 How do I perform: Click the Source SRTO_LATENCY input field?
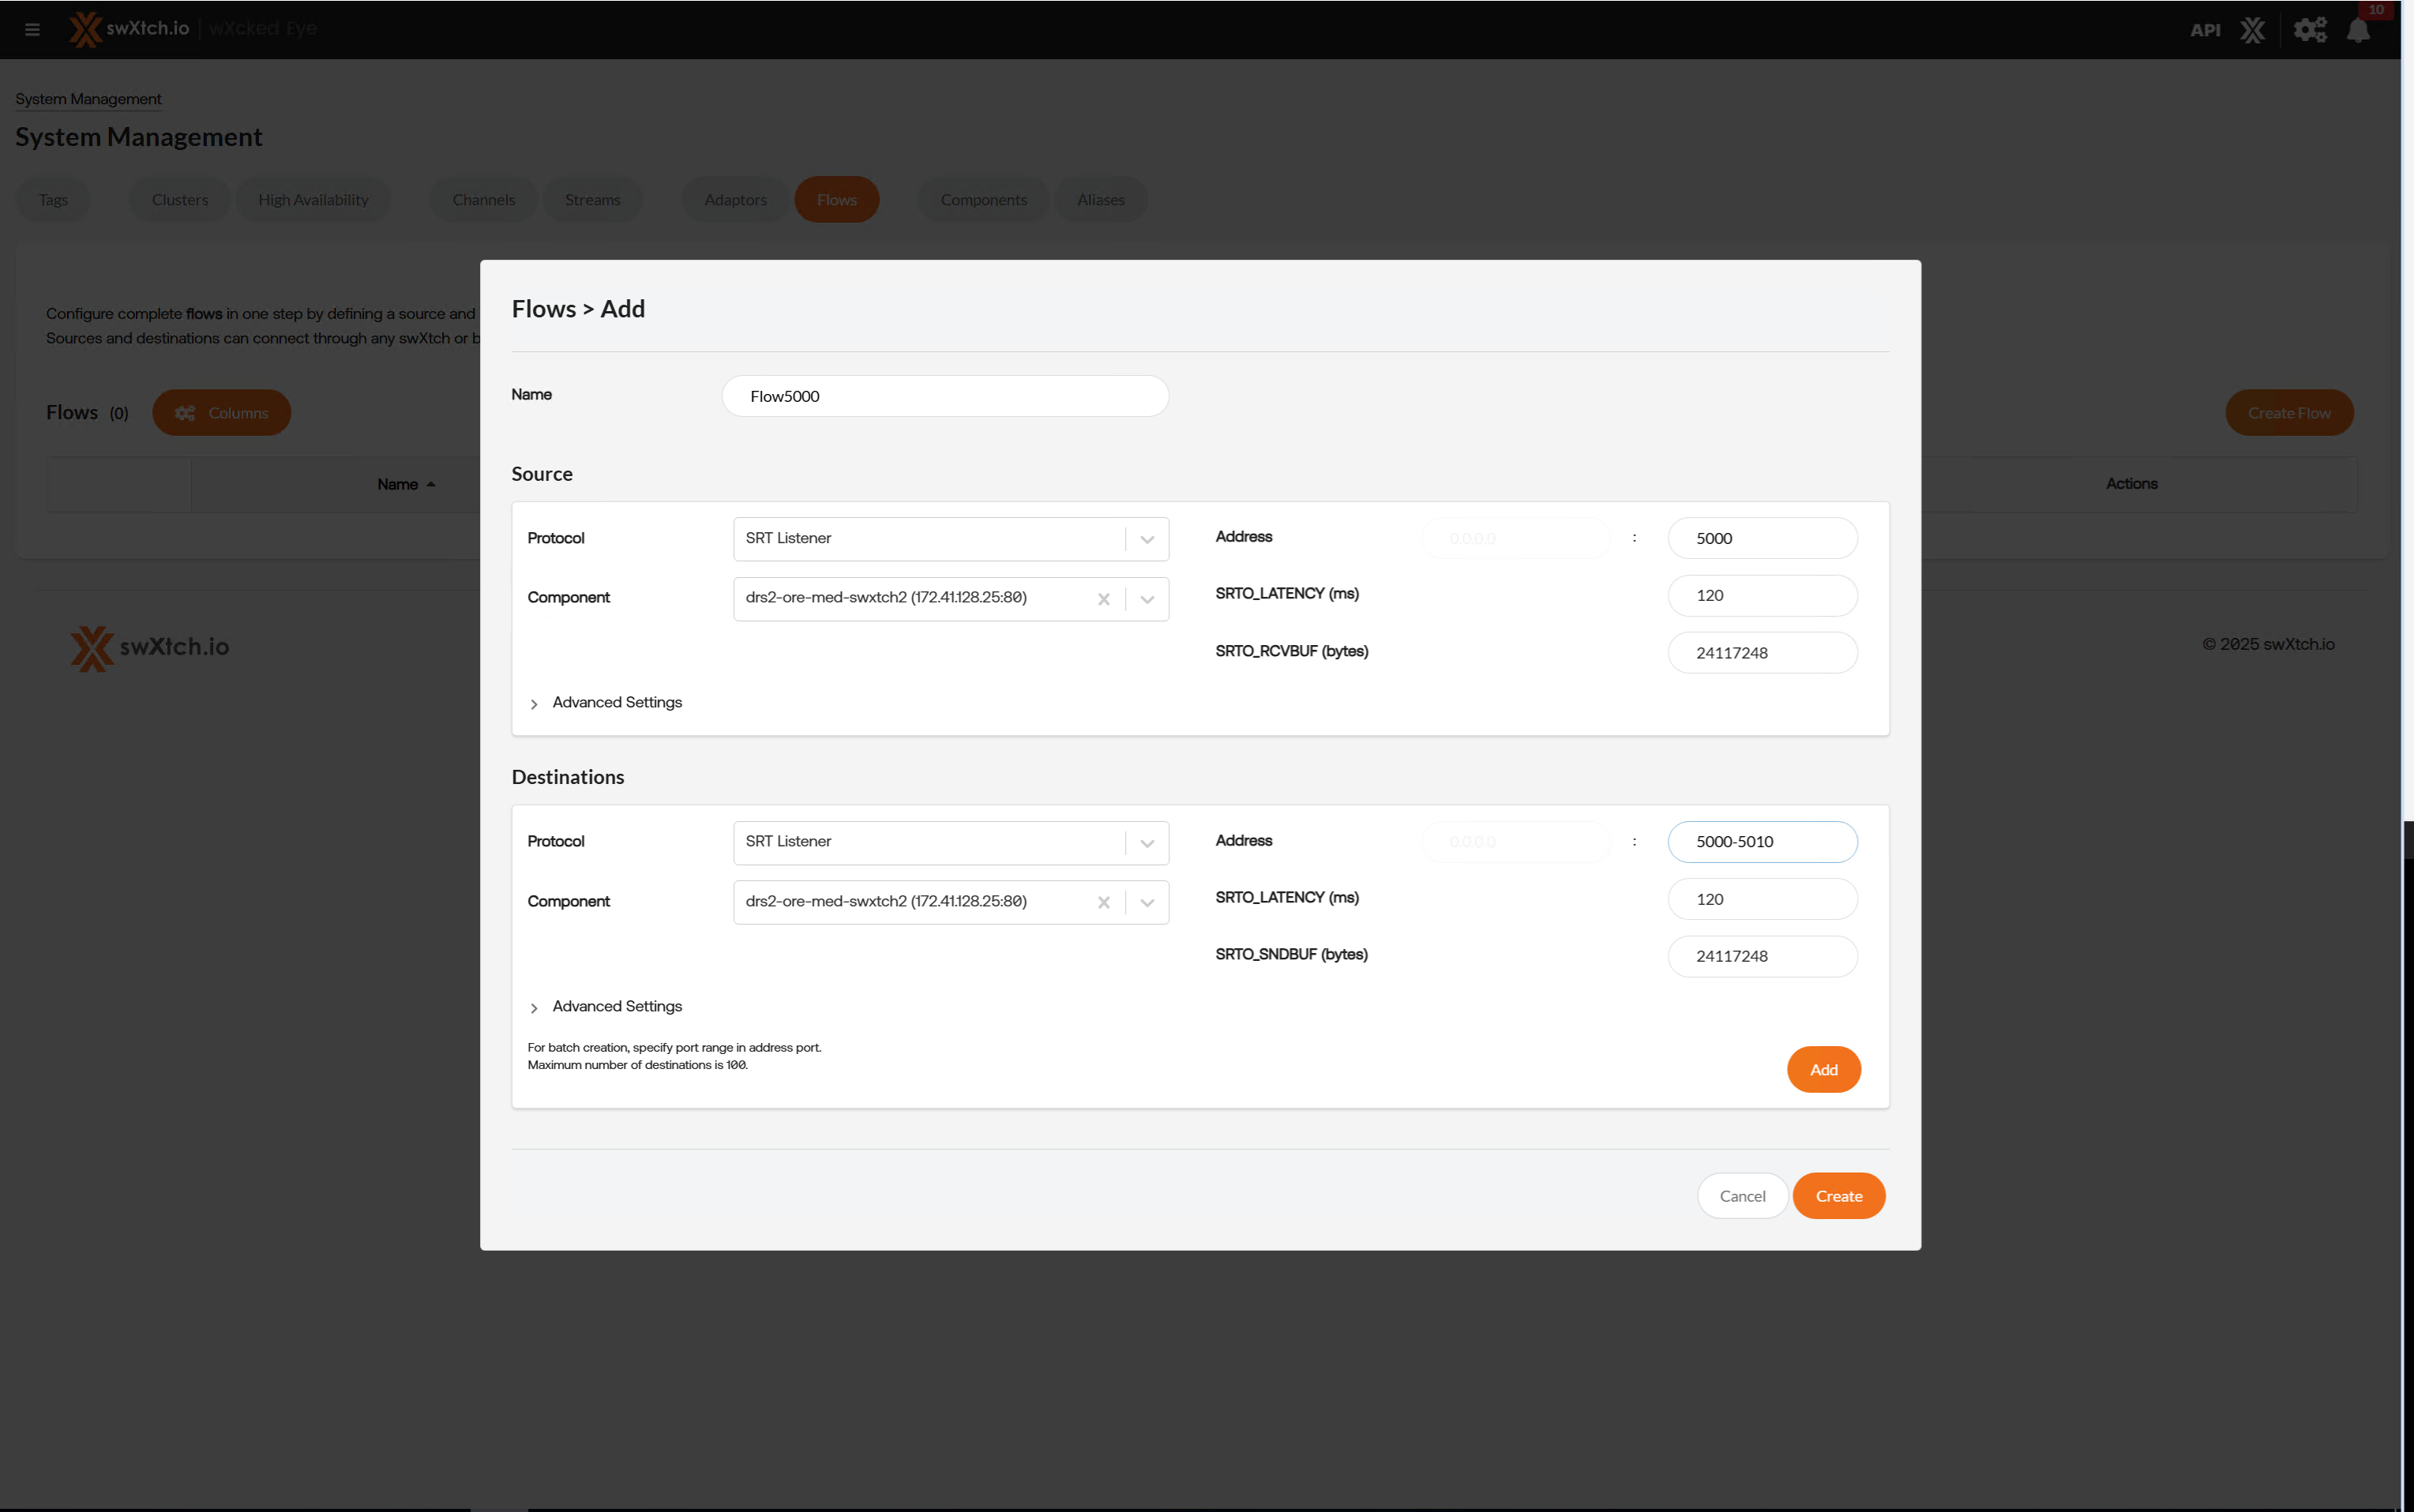tap(1762, 596)
